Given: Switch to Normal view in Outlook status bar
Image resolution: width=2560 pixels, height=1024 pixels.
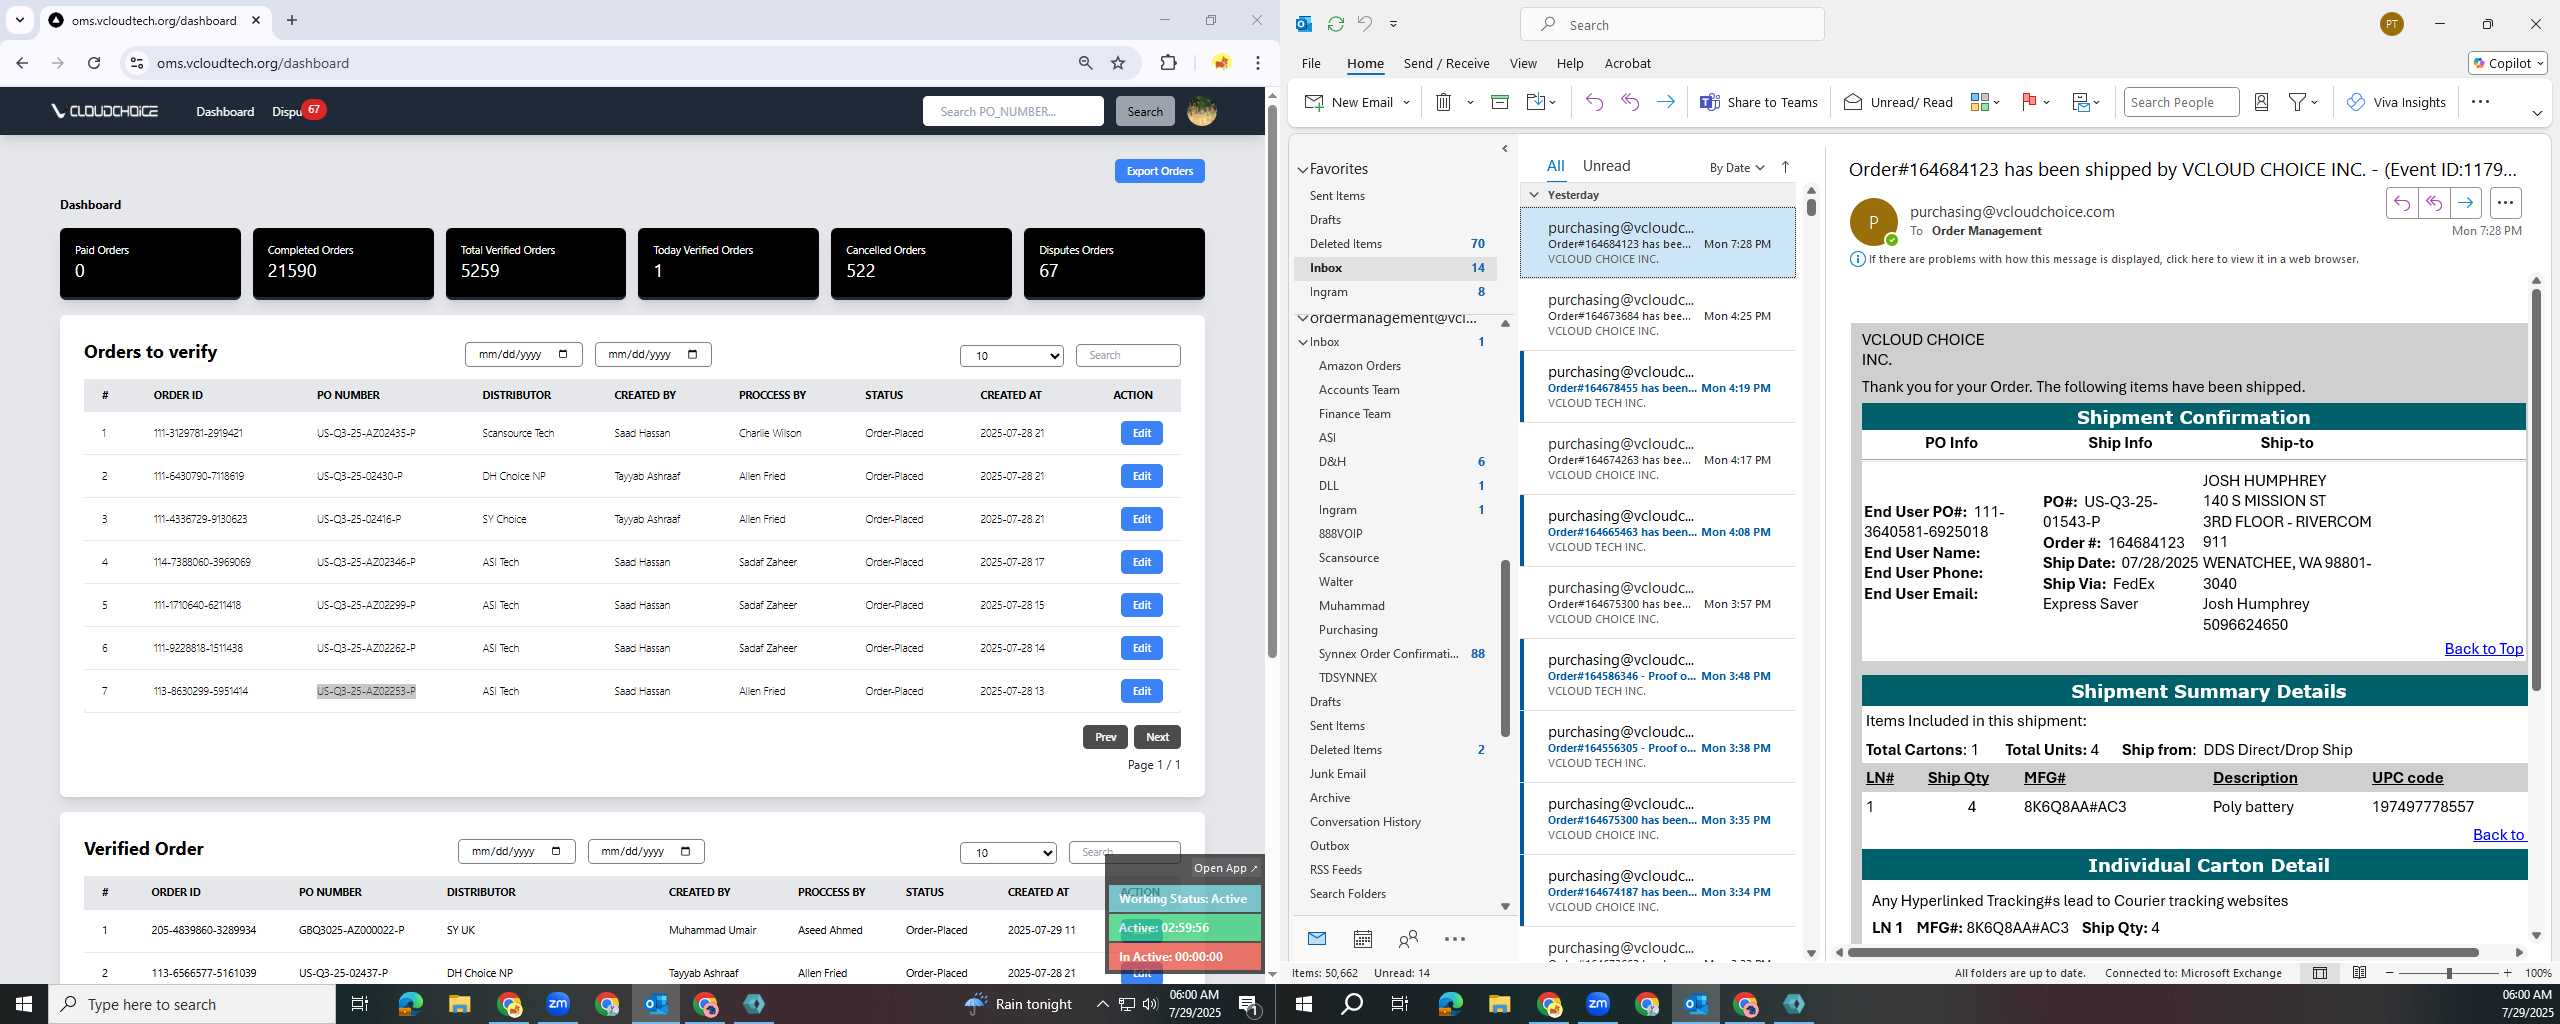Looking at the screenshot, I should pos(2319,972).
